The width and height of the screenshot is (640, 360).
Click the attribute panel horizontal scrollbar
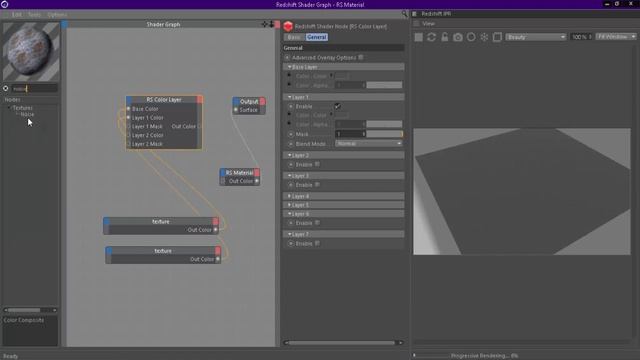click(342, 343)
